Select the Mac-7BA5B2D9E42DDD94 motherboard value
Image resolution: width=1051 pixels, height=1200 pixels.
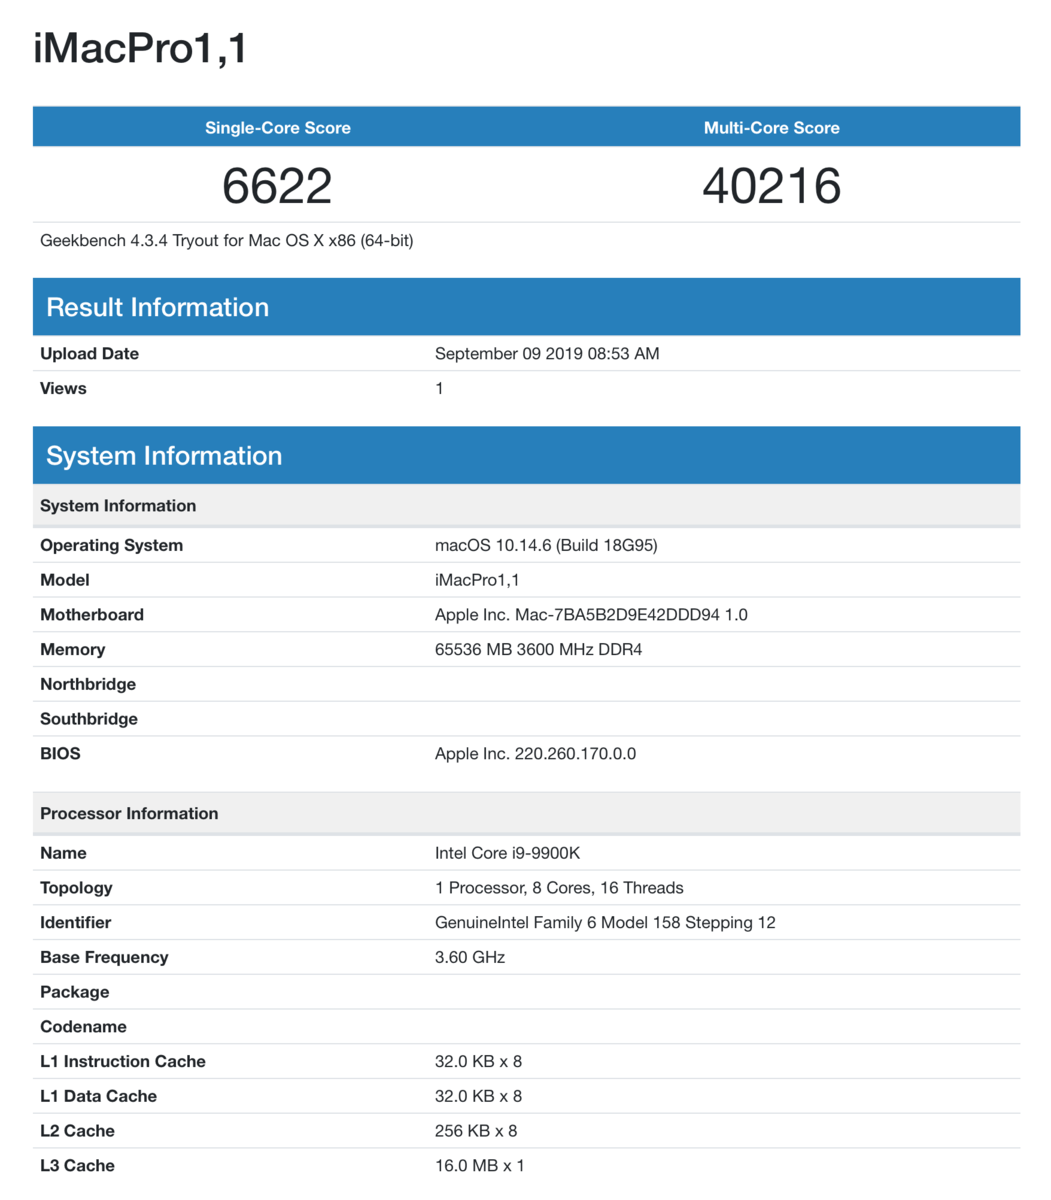(x=591, y=615)
